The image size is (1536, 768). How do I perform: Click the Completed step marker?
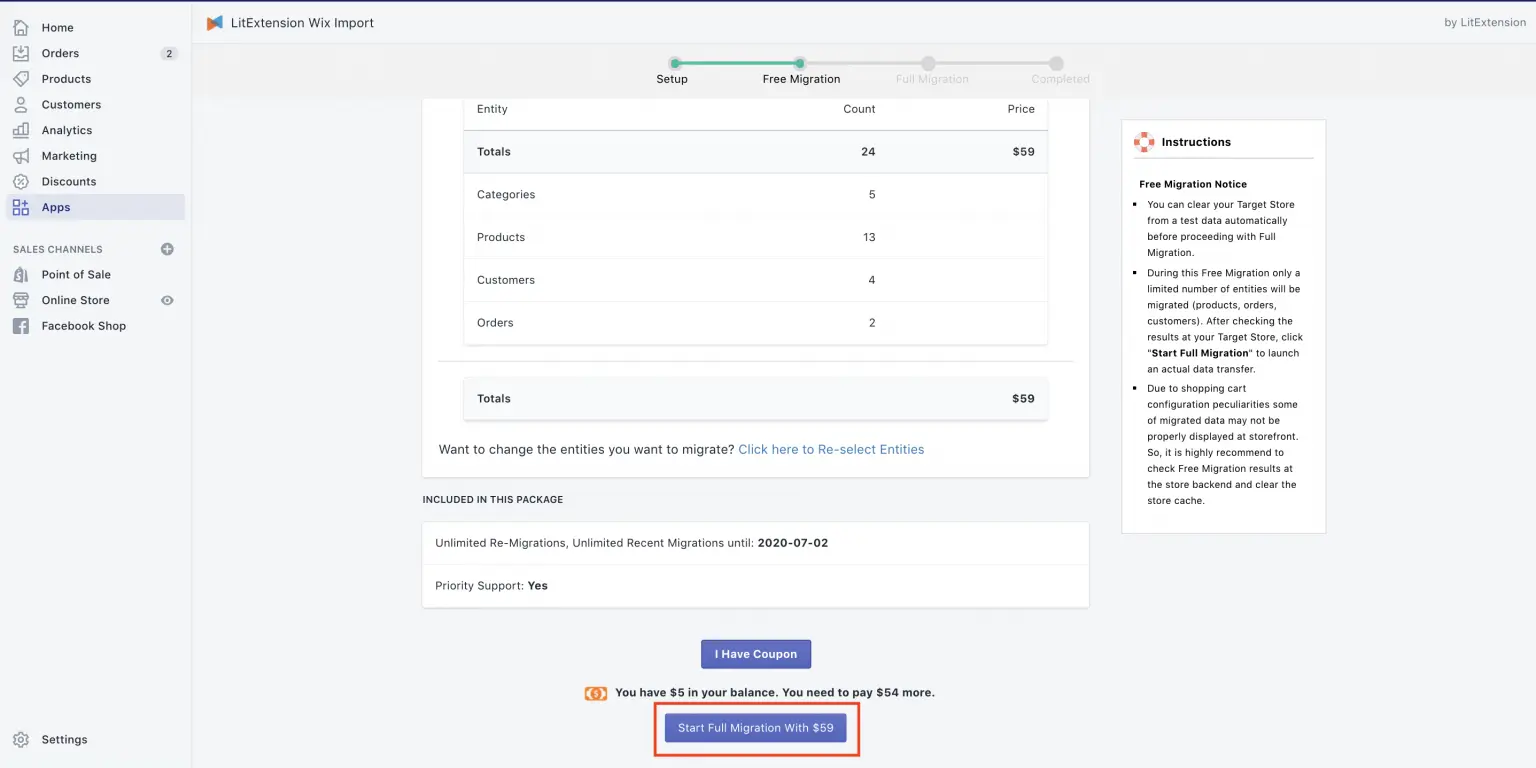click(x=1056, y=63)
